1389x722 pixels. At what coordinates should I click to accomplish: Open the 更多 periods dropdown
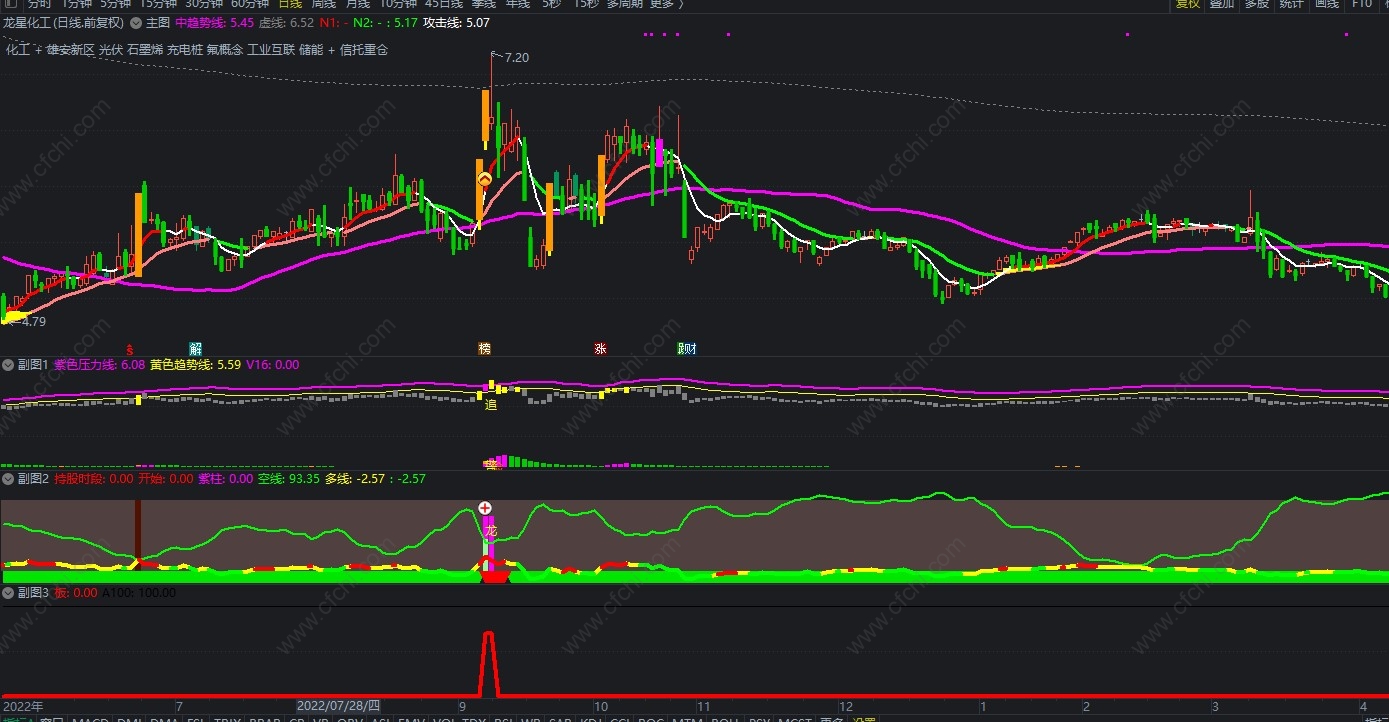click(666, 4)
